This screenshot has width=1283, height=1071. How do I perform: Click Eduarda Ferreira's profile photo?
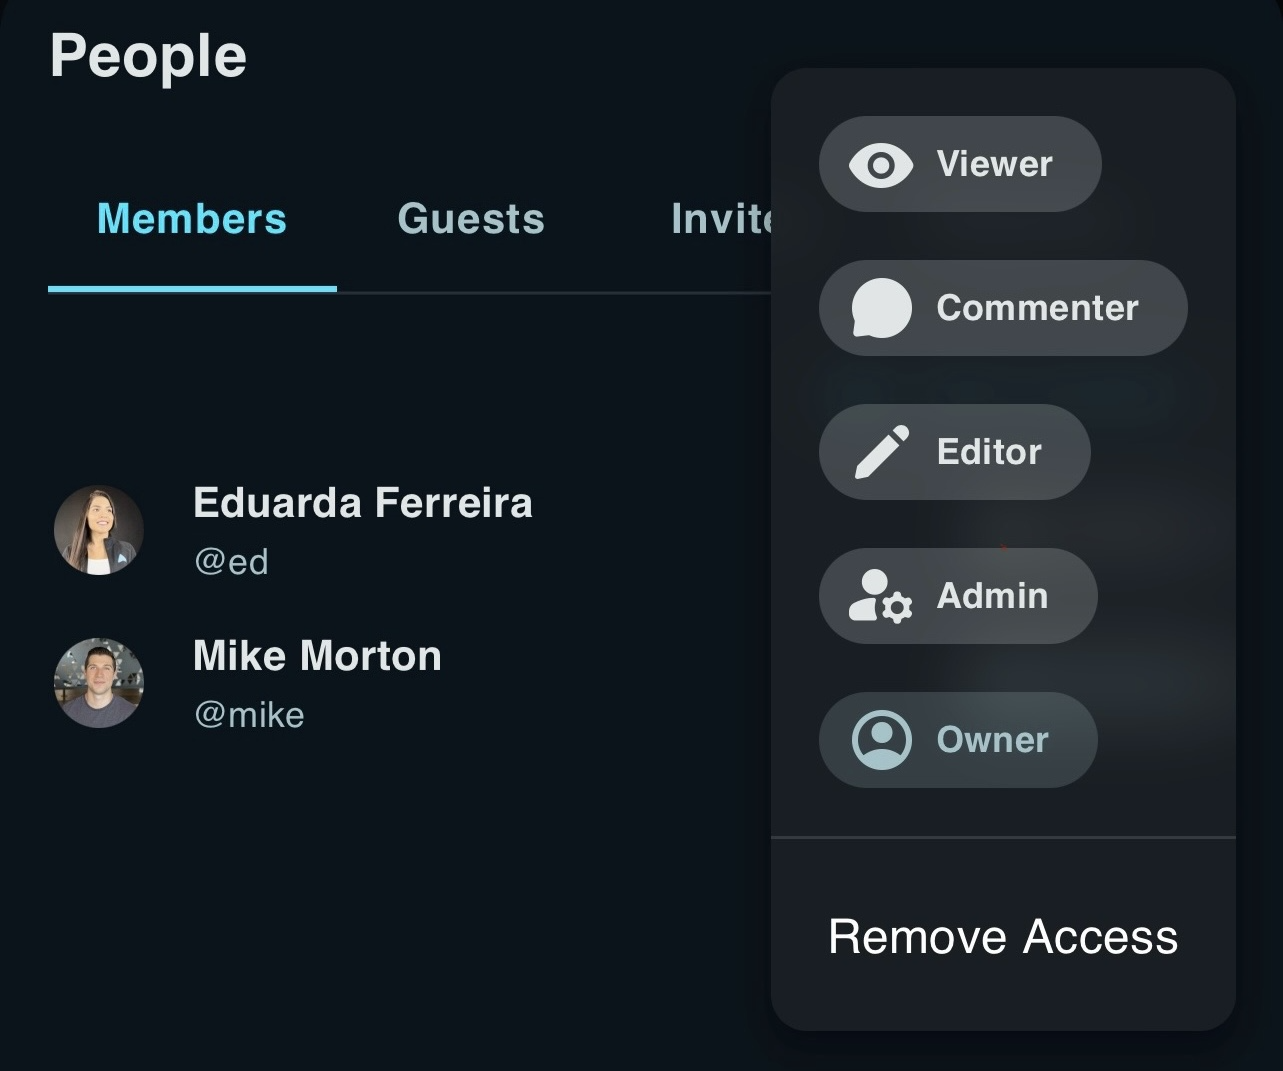pyautogui.click(x=98, y=530)
